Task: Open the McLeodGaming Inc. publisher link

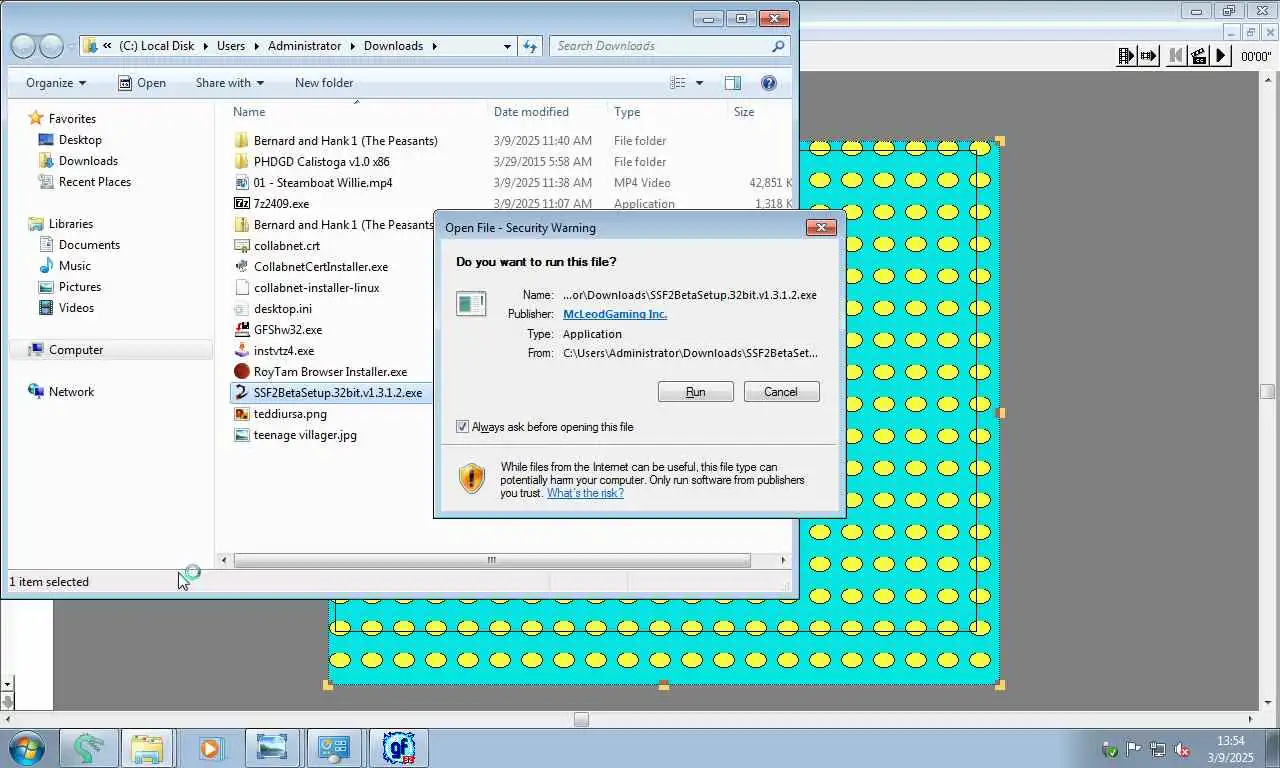Action: coord(615,314)
